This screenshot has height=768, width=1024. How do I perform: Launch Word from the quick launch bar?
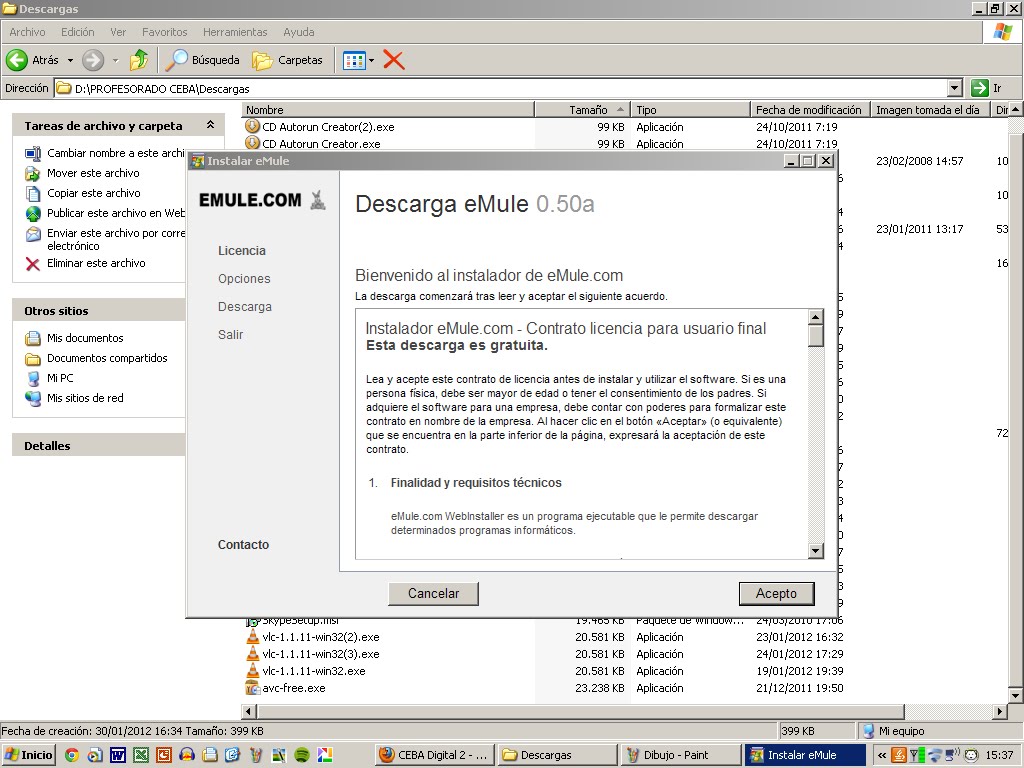point(118,756)
